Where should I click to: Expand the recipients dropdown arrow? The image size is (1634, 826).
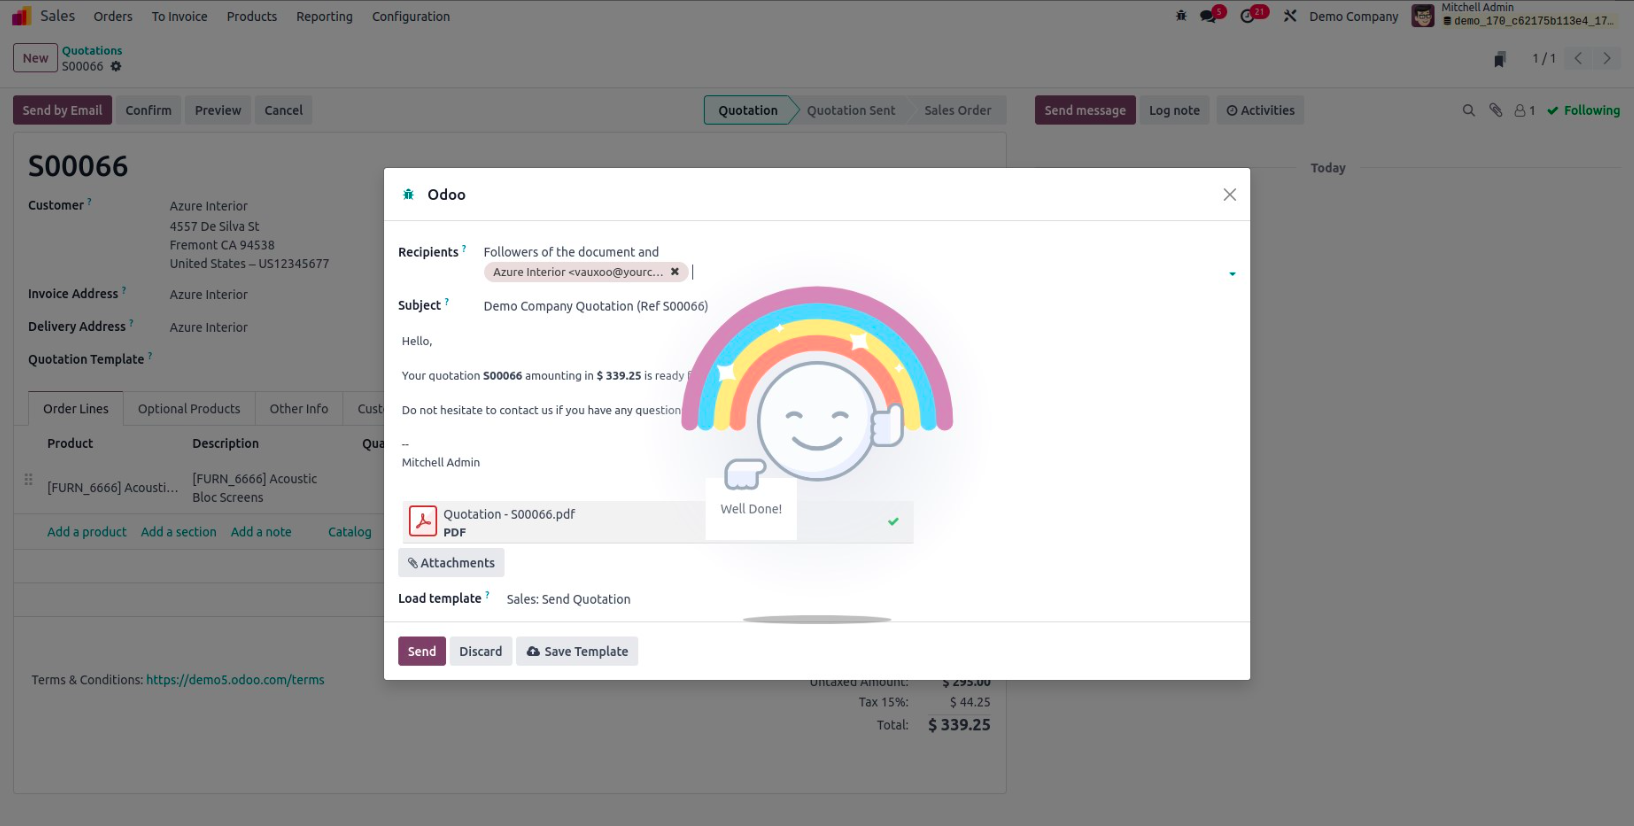[x=1232, y=274]
